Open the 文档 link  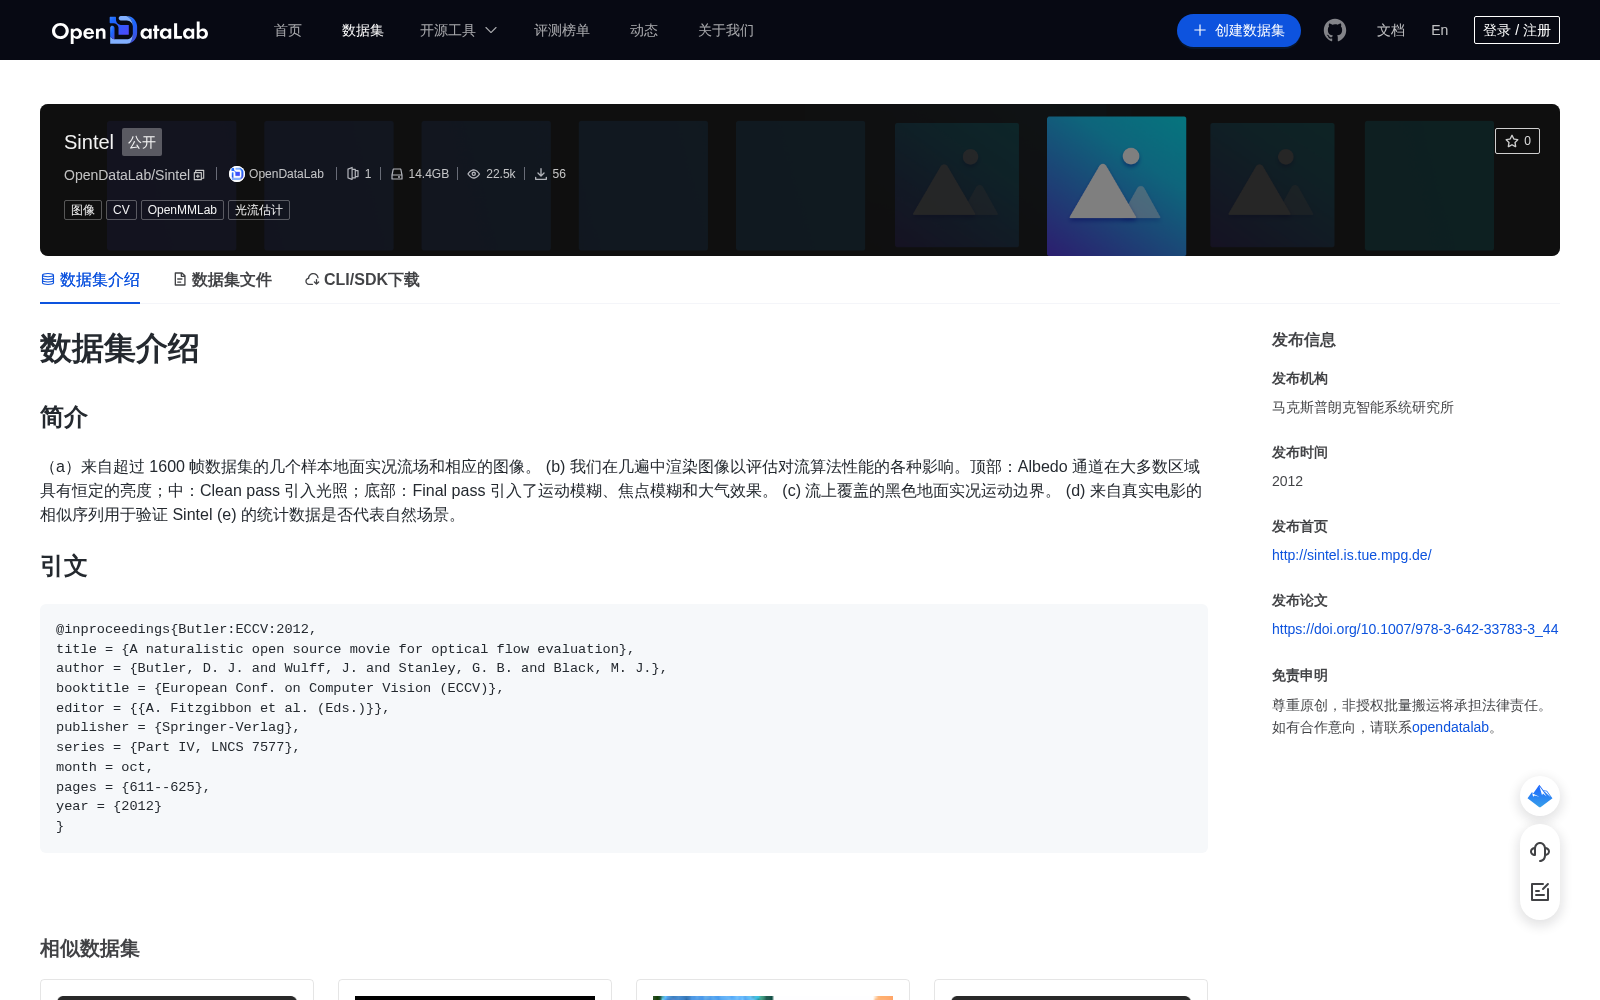(x=1391, y=30)
